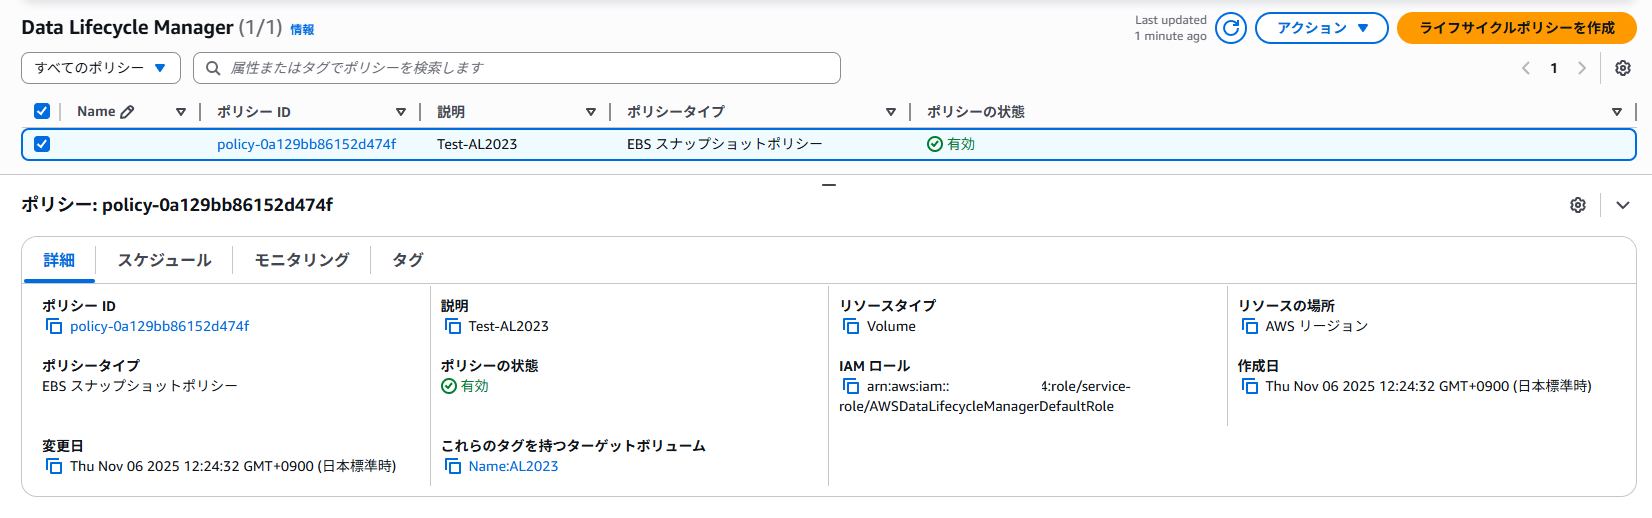Sort by ポリシータイプ column arrow
The width and height of the screenshot is (1652, 518).
[890, 112]
